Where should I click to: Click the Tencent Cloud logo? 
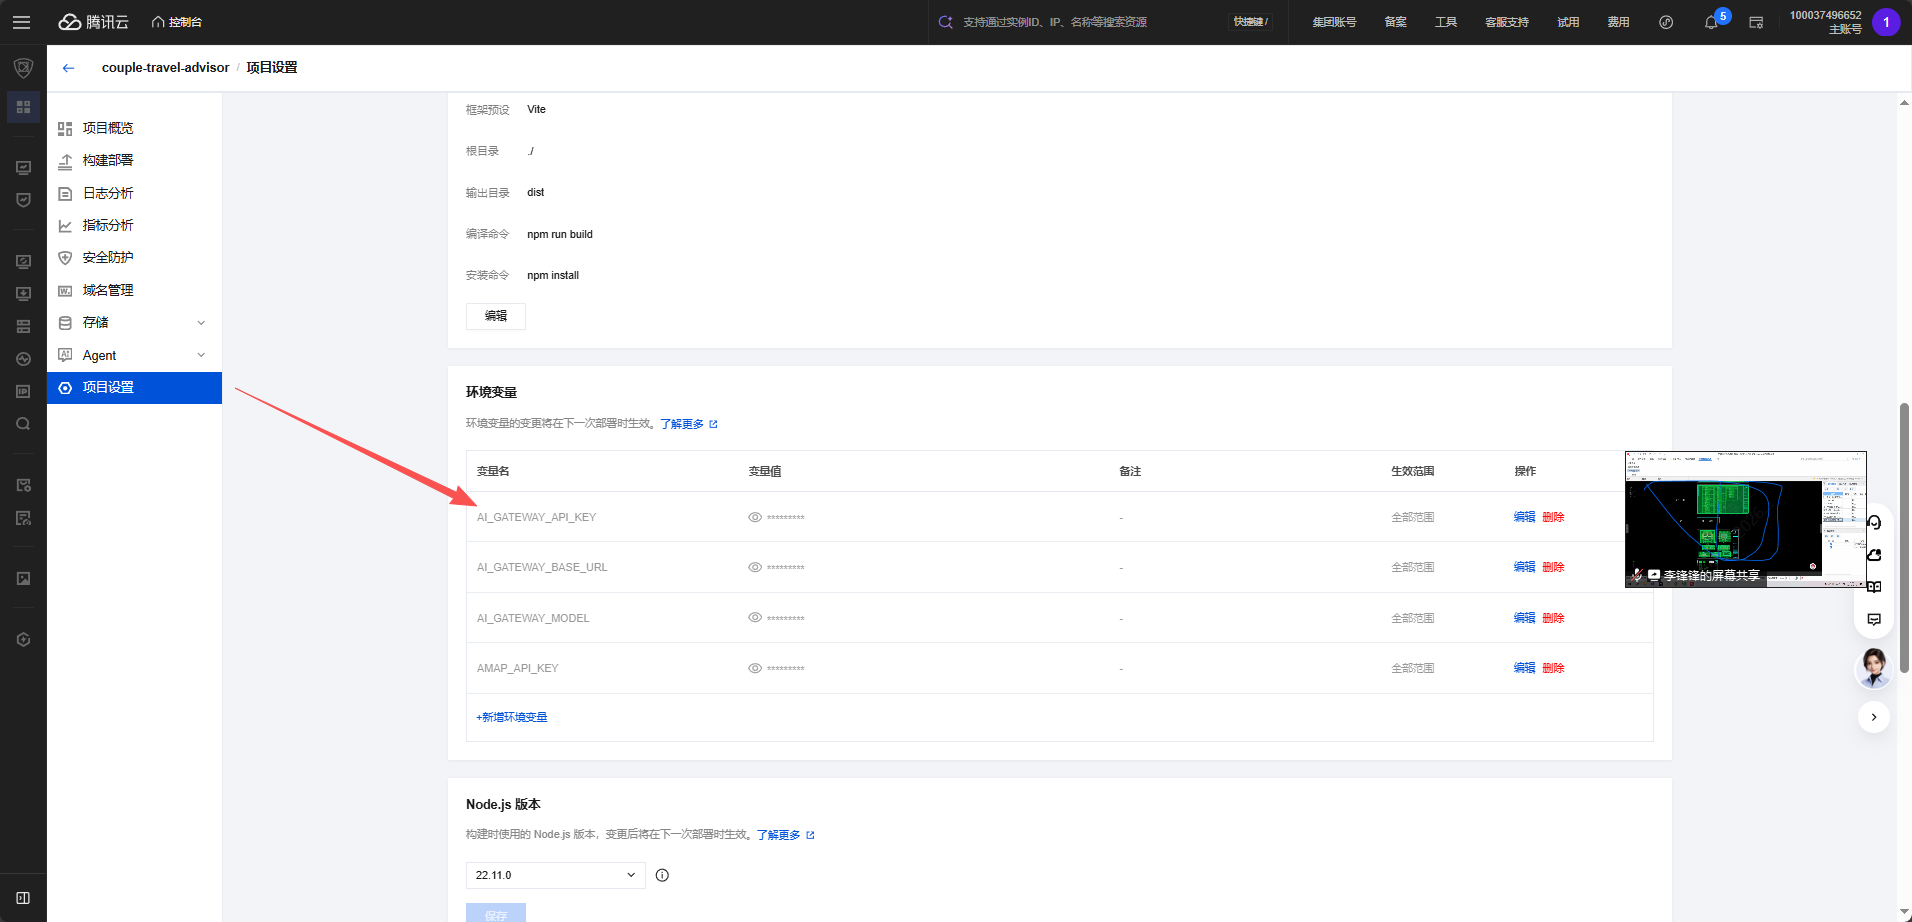[x=94, y=22]
